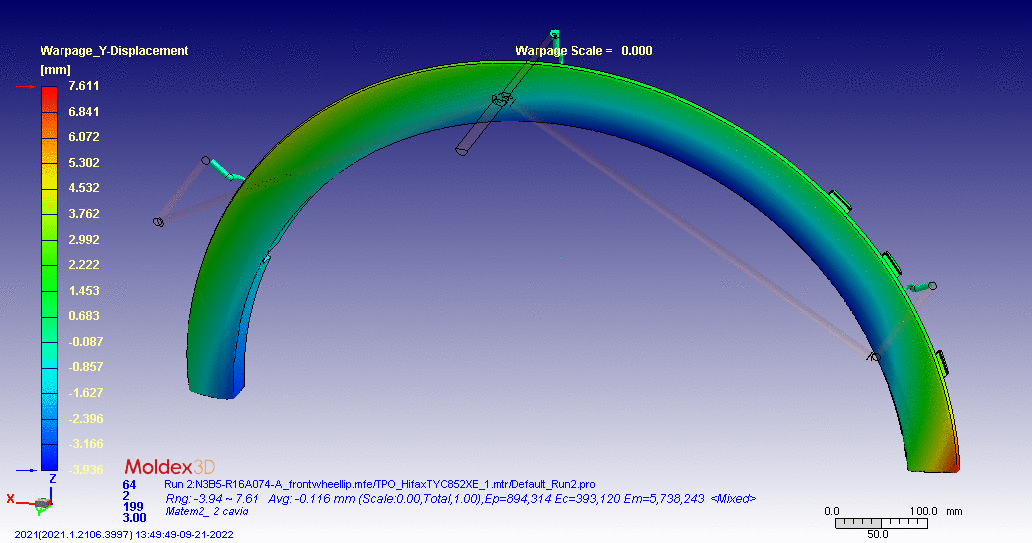
Task: Click the blue minimum value arrow on legend
Action: 26,468
